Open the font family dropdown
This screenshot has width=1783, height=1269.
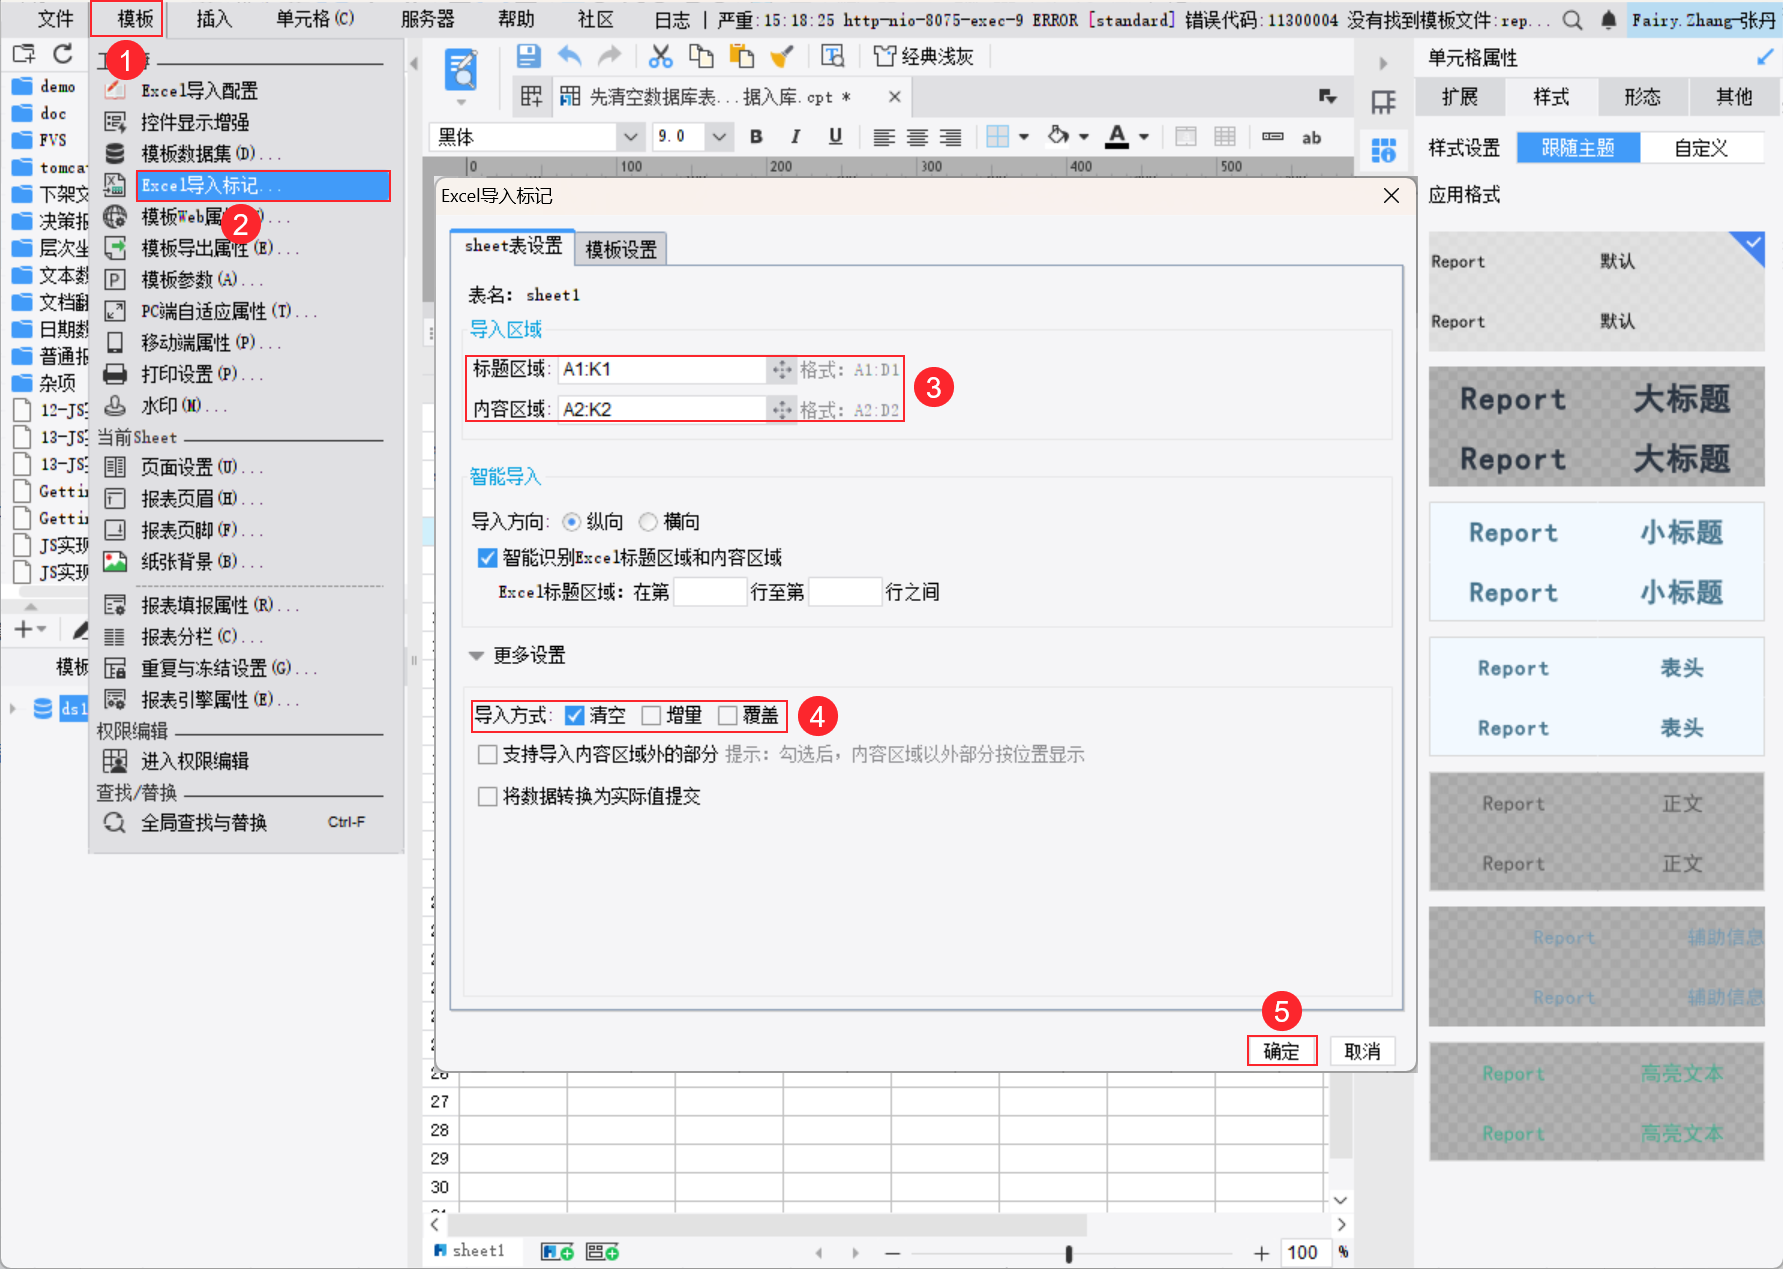coord(630,137)
